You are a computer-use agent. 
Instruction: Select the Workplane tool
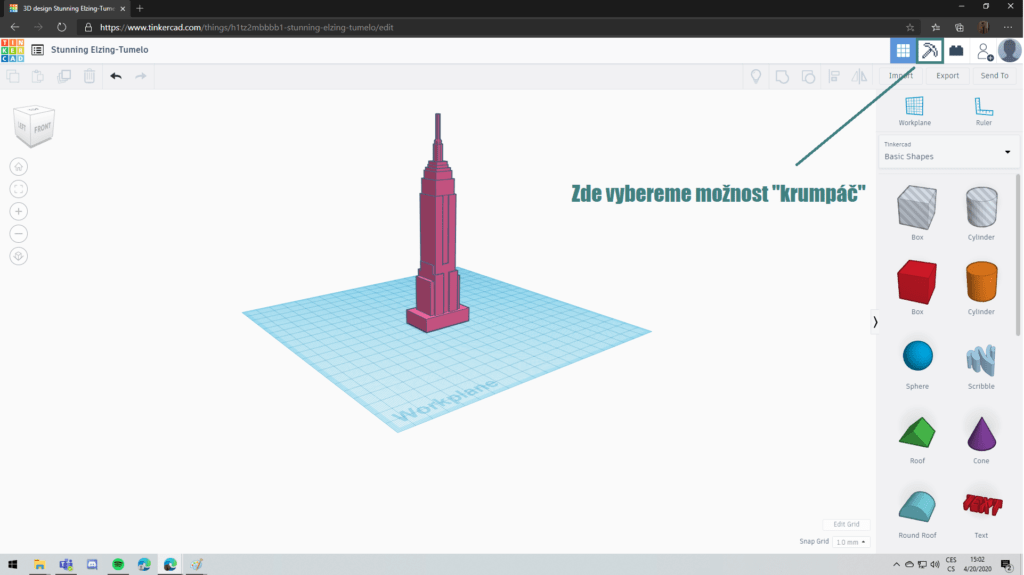tap(914, 110)
